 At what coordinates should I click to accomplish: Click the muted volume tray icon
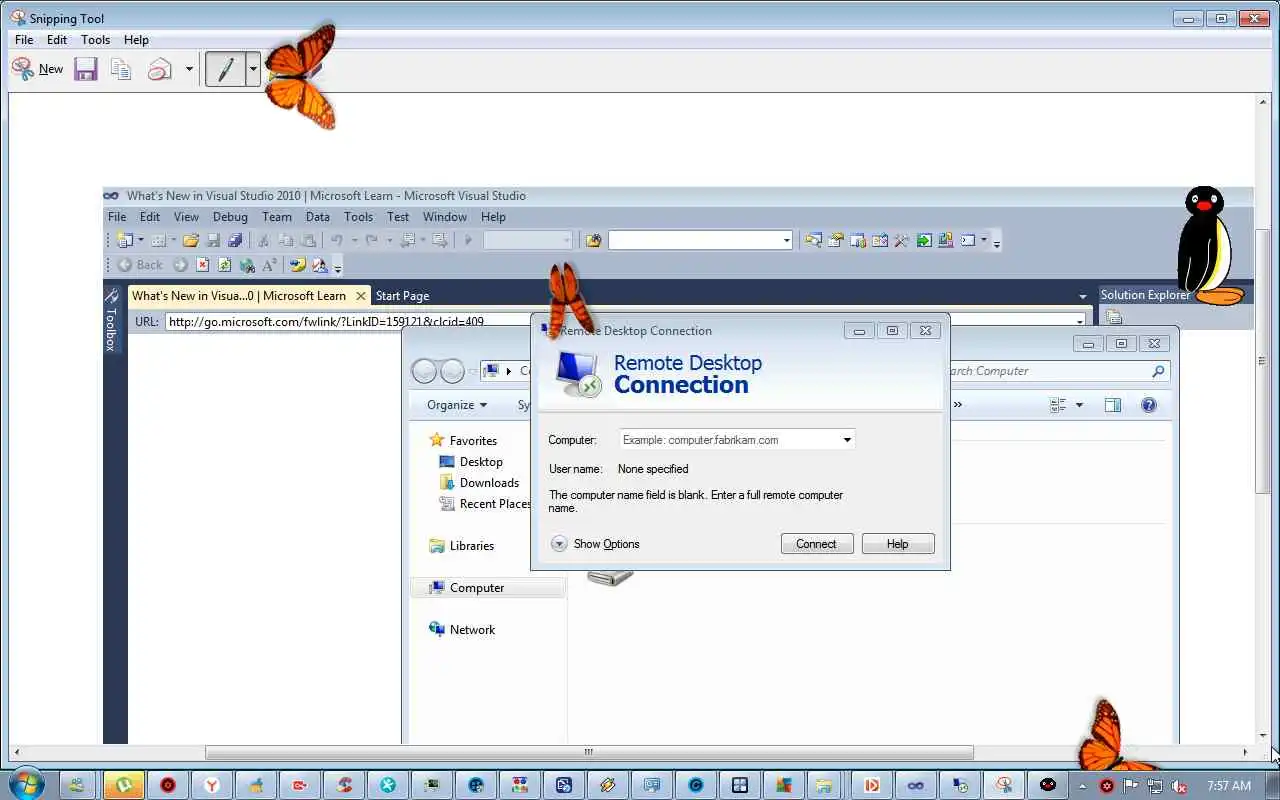(x=1180, y=786)
